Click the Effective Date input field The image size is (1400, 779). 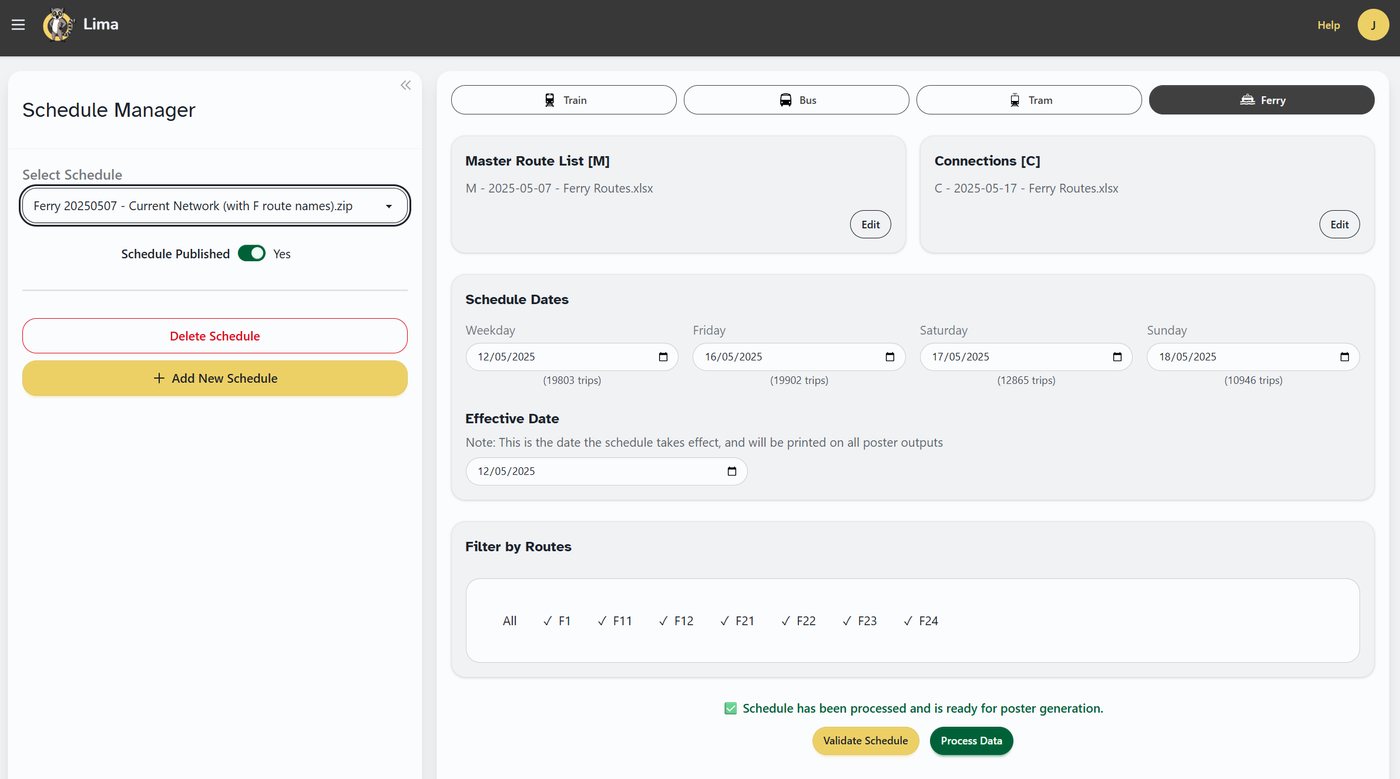[606, 471]
